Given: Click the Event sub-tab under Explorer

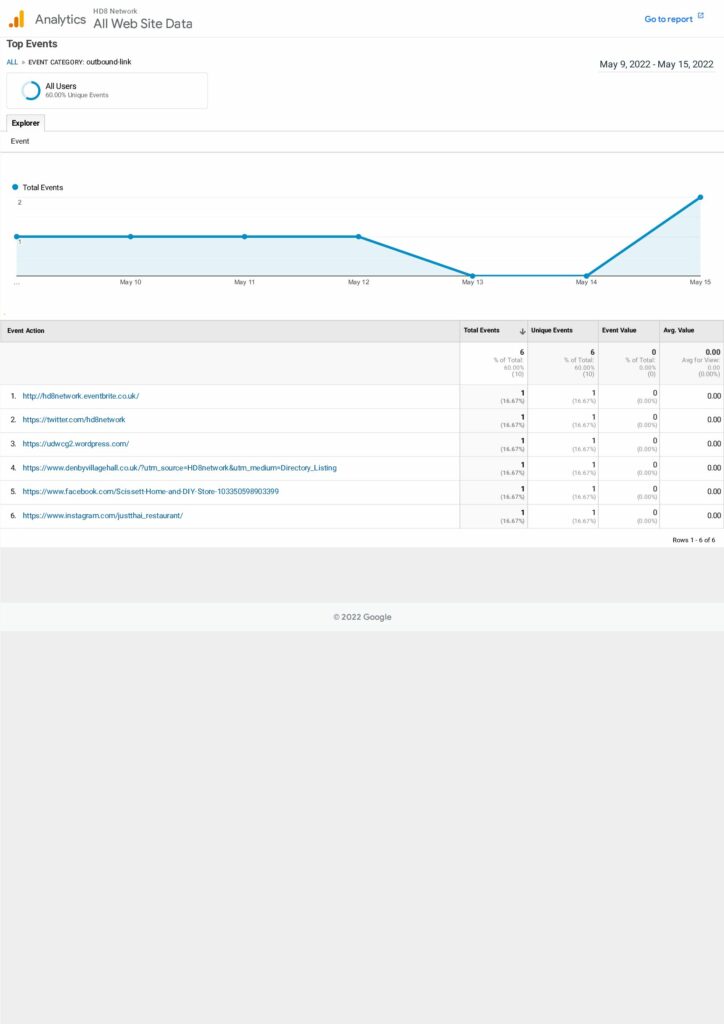Looking at the screenshot, I should (x=20, y=142).
